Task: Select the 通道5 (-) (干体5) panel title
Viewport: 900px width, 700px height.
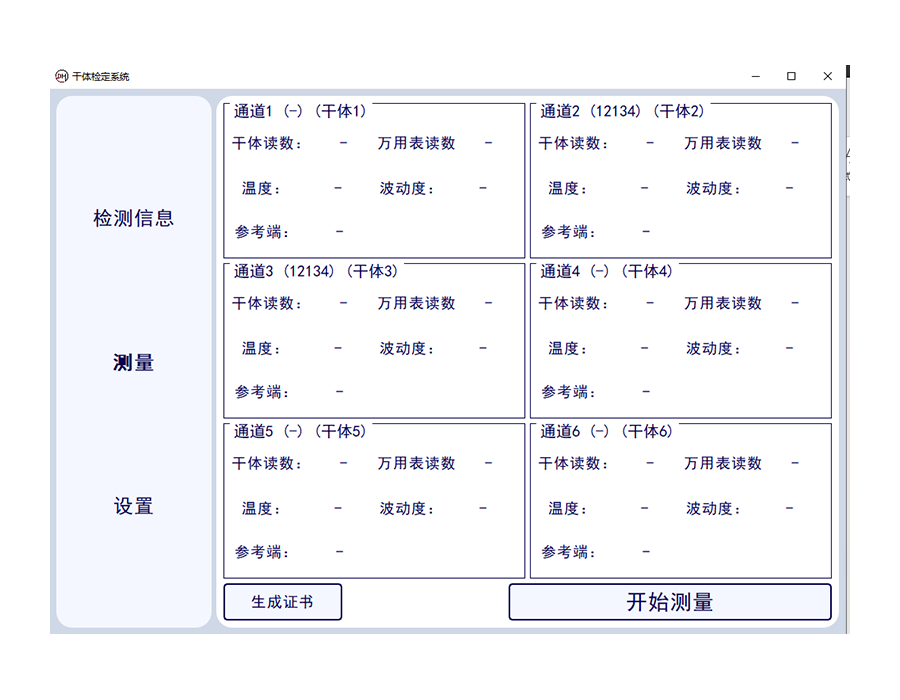Action: point(300,431)
